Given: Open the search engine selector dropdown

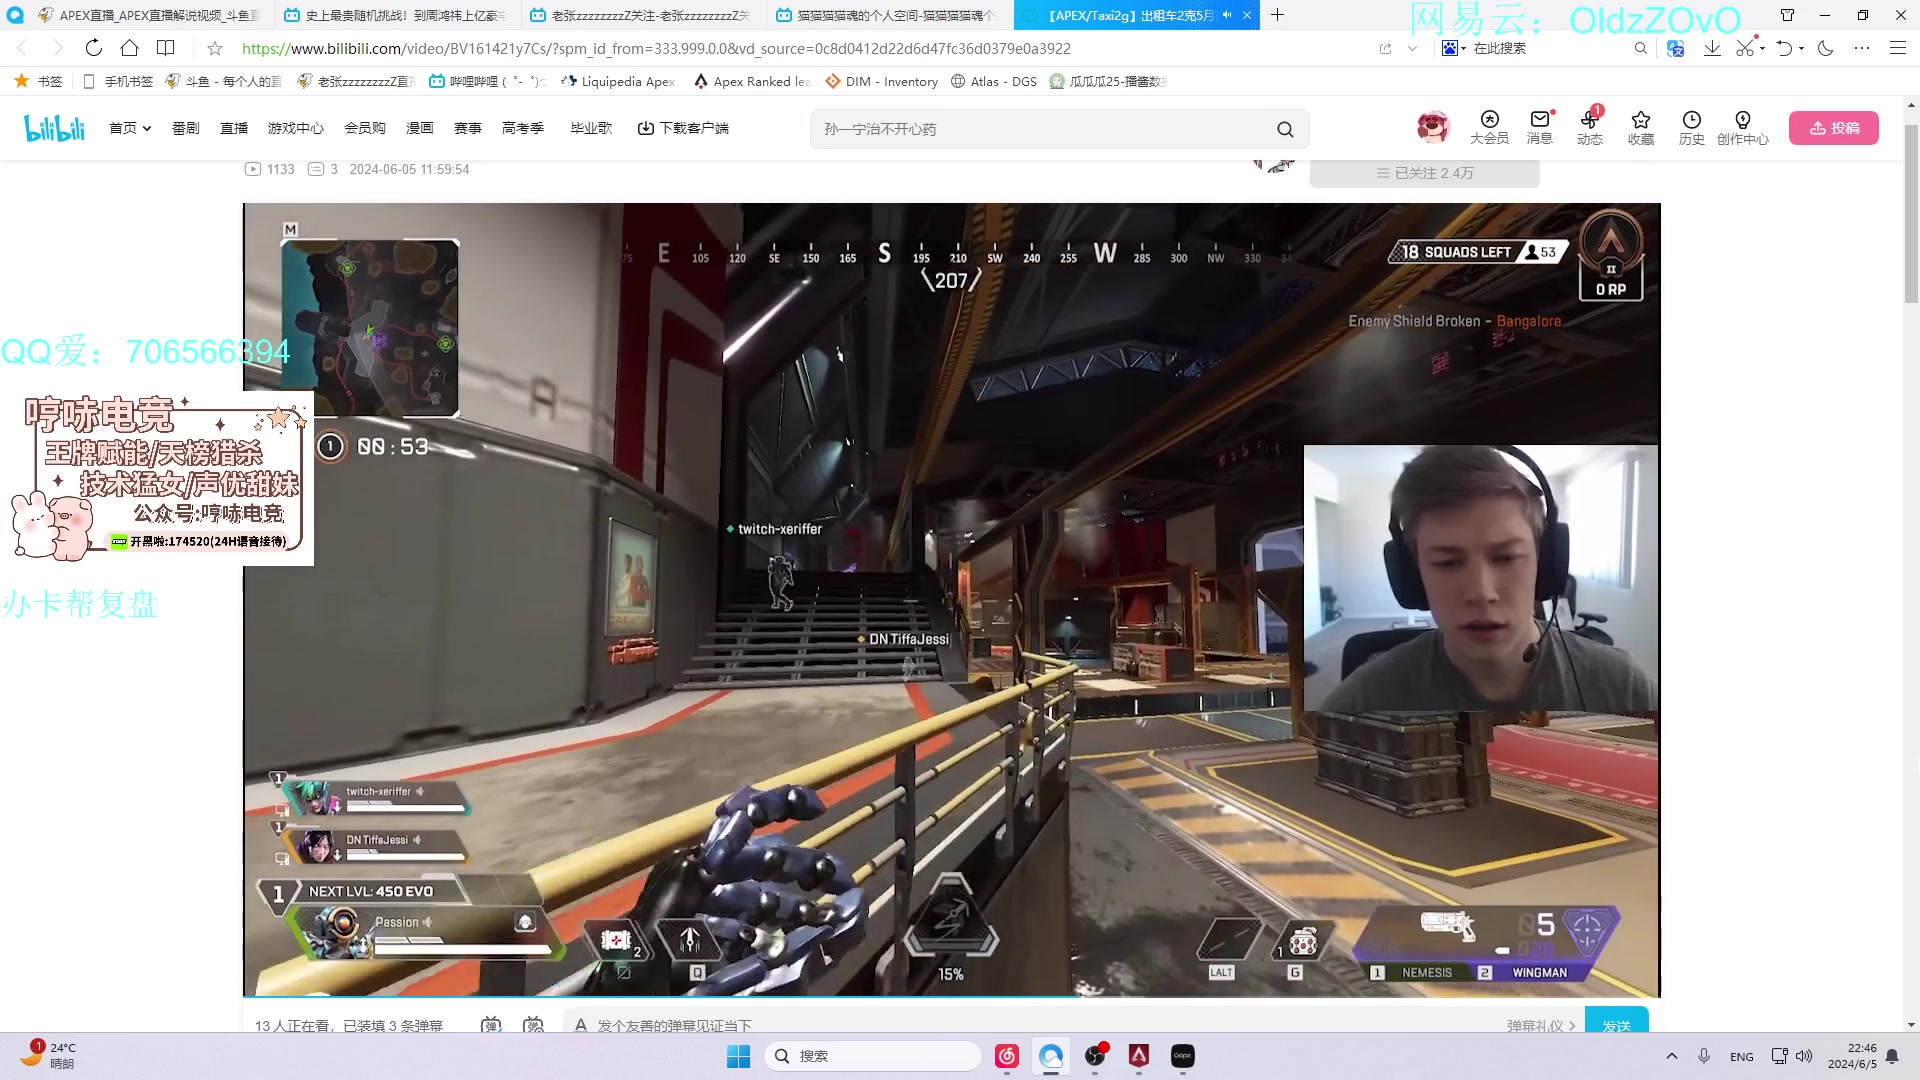Looking at the screenshot, I should pyautogui.click(x=1454, y=48).
